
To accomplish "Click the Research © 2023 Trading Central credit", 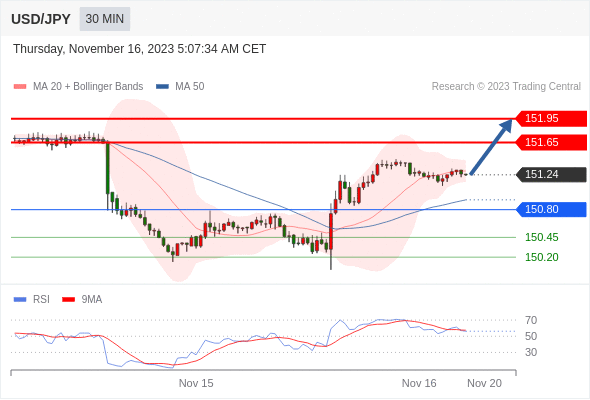I will (506, 87).
